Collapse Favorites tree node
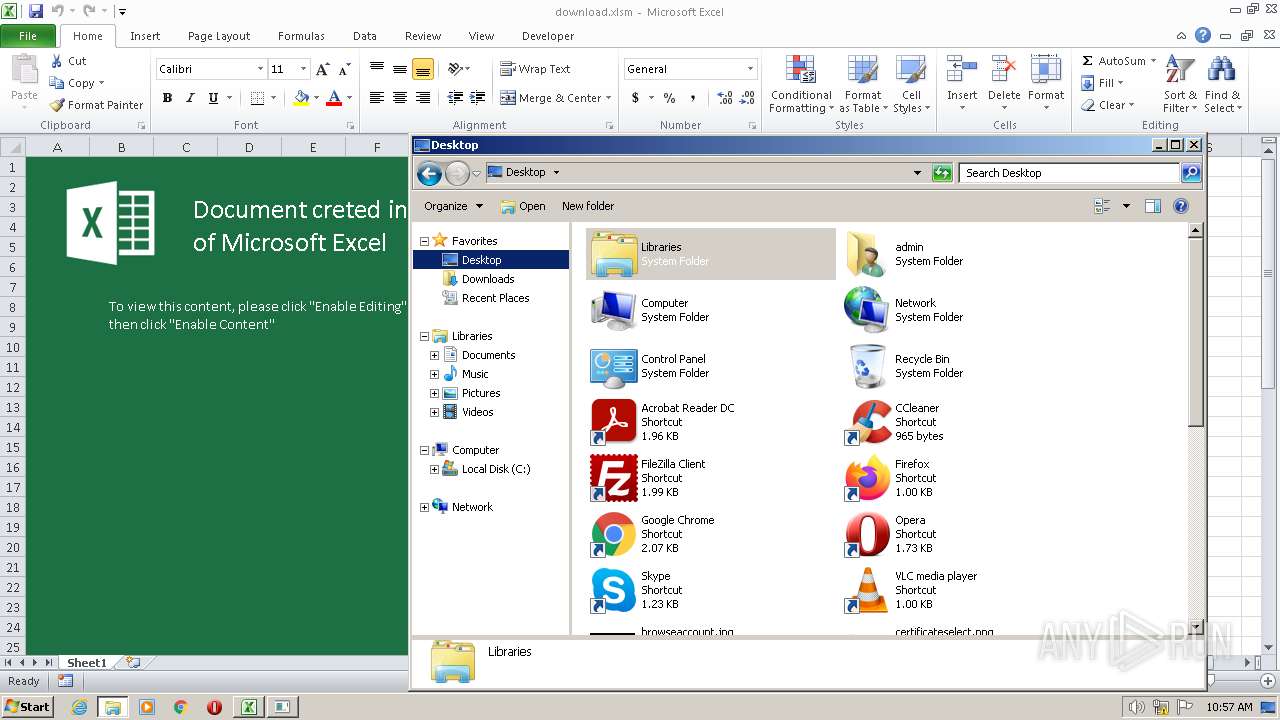The height and width of the screenshot is (720, 1280). (425, 241)
